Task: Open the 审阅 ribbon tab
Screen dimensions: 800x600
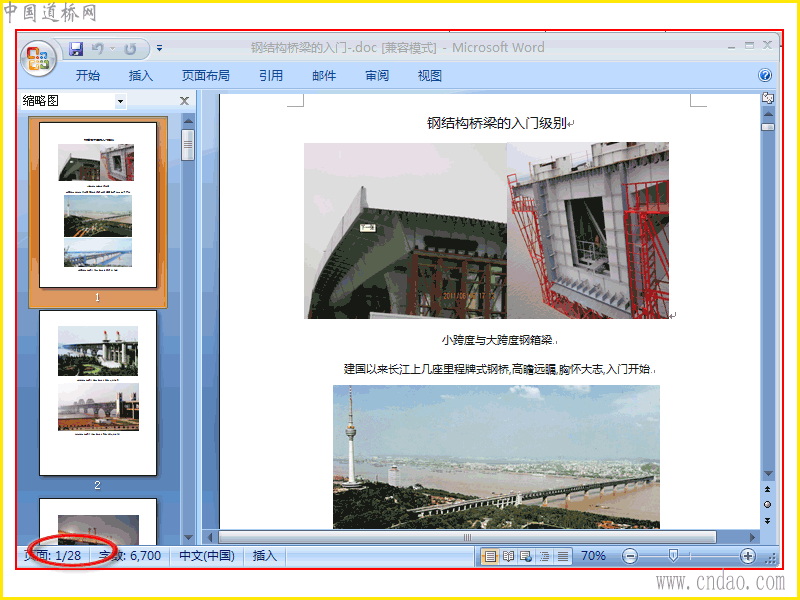Action: point(377,76)
